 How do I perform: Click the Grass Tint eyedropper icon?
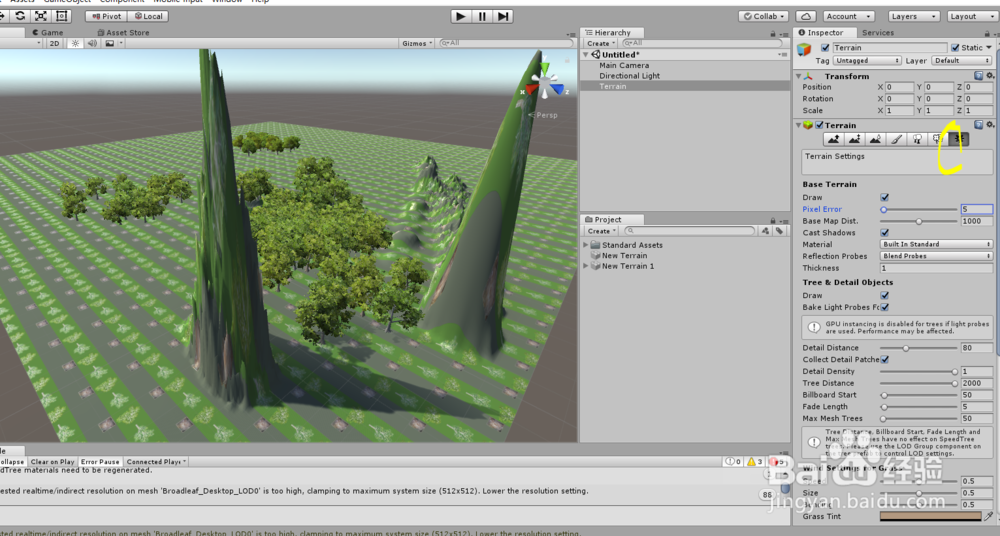coord(989,516)
